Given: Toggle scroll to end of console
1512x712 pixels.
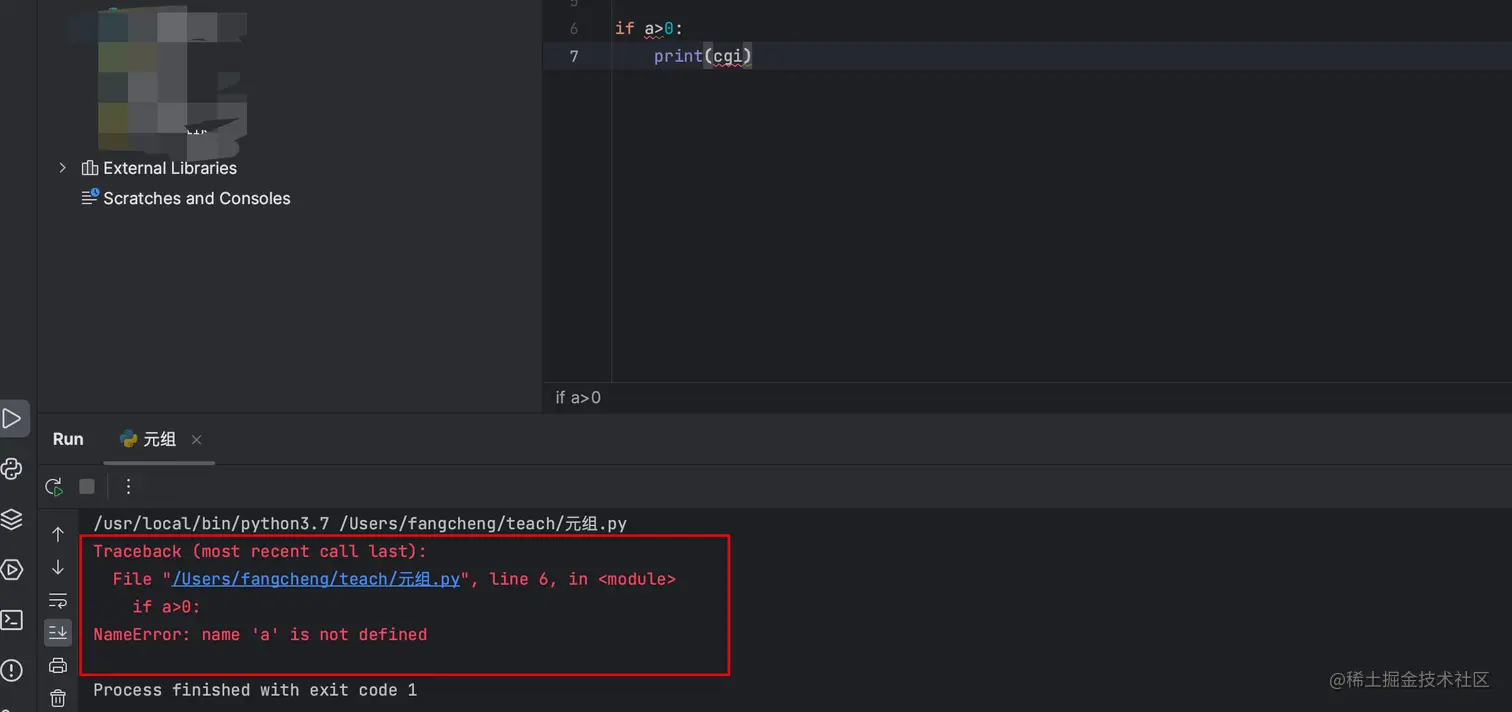Looking at the screenshot, I should (x=58, y=632).
